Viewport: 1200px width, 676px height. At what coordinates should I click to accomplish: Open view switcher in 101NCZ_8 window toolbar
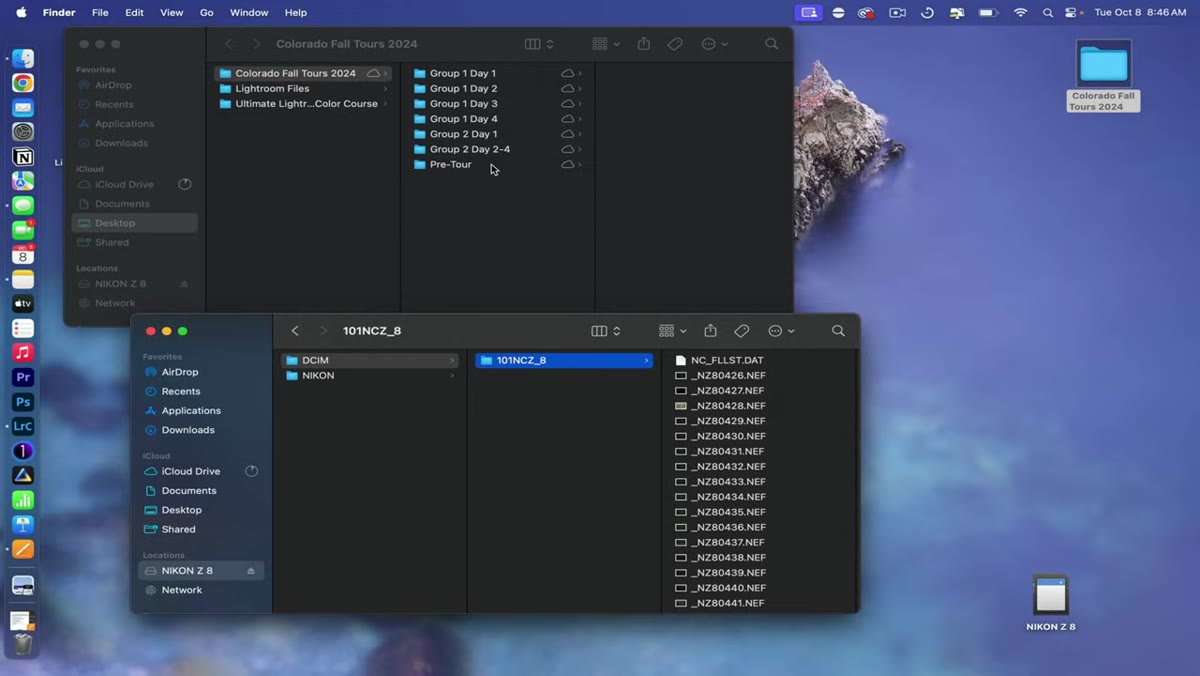coord(606,331)
